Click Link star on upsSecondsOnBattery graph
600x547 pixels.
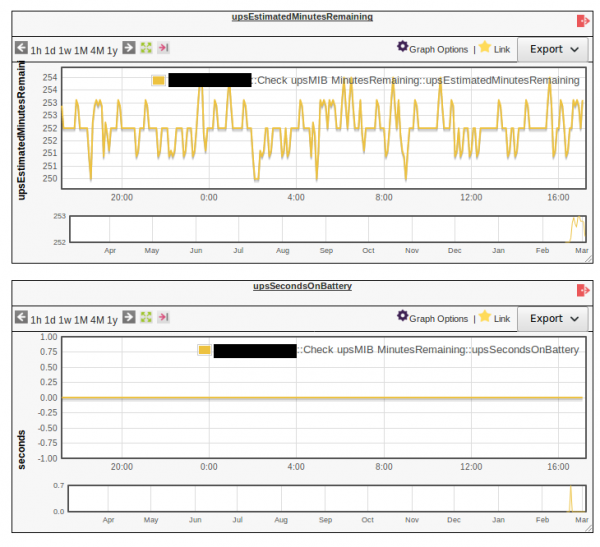(x=486, y=317)
